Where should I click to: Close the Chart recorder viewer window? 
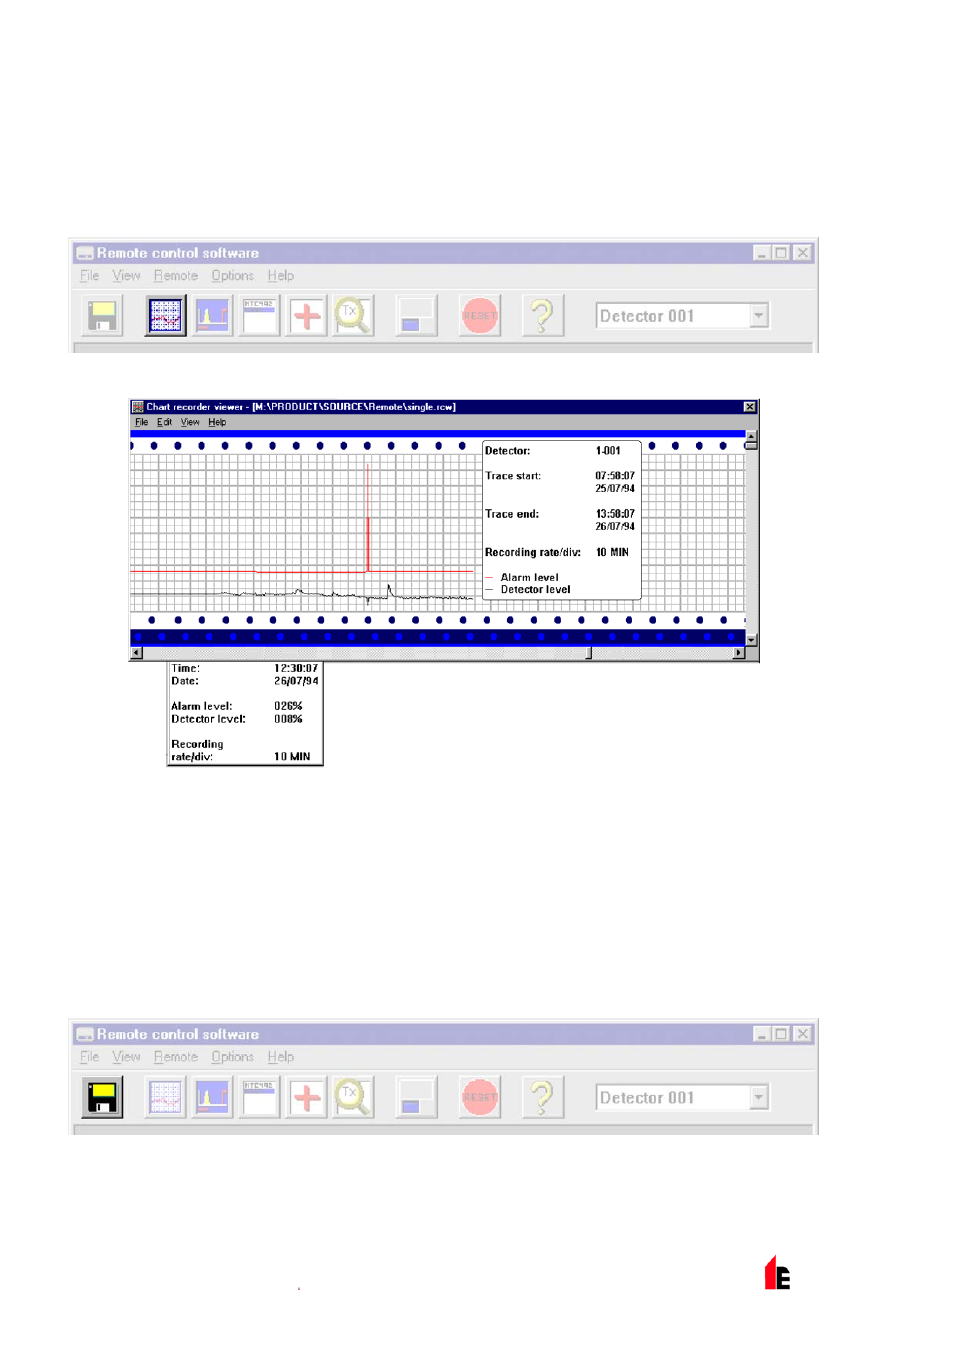749,407
